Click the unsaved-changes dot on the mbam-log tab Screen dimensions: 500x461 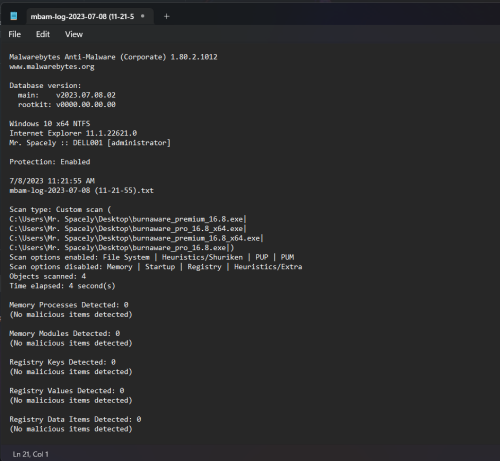coord(143,16)
